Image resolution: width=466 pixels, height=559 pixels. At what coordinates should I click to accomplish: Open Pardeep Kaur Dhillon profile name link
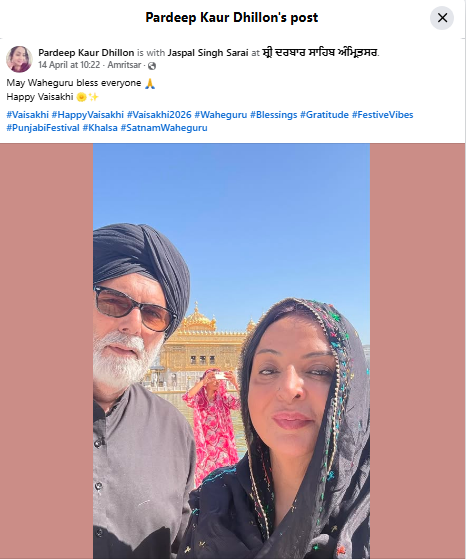[86, 53]
